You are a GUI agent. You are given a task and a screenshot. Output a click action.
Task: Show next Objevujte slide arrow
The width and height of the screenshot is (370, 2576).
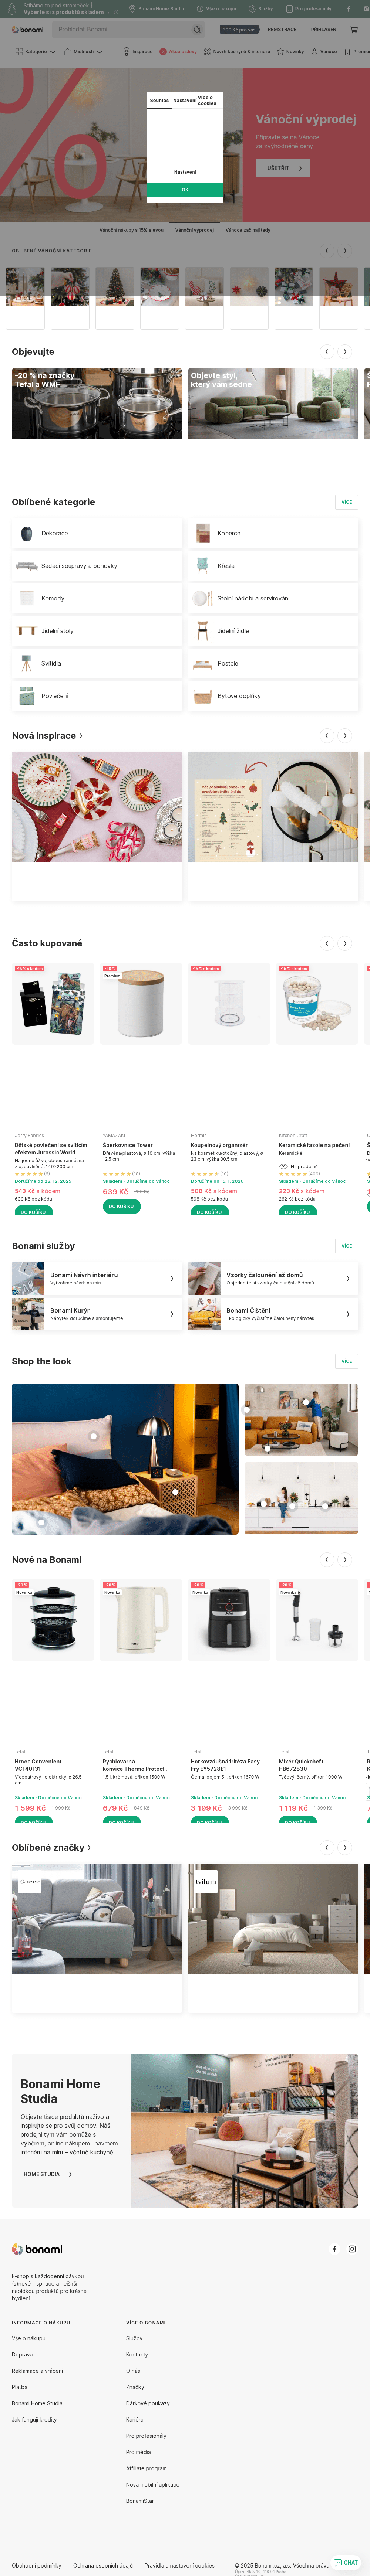pos(345,352)
